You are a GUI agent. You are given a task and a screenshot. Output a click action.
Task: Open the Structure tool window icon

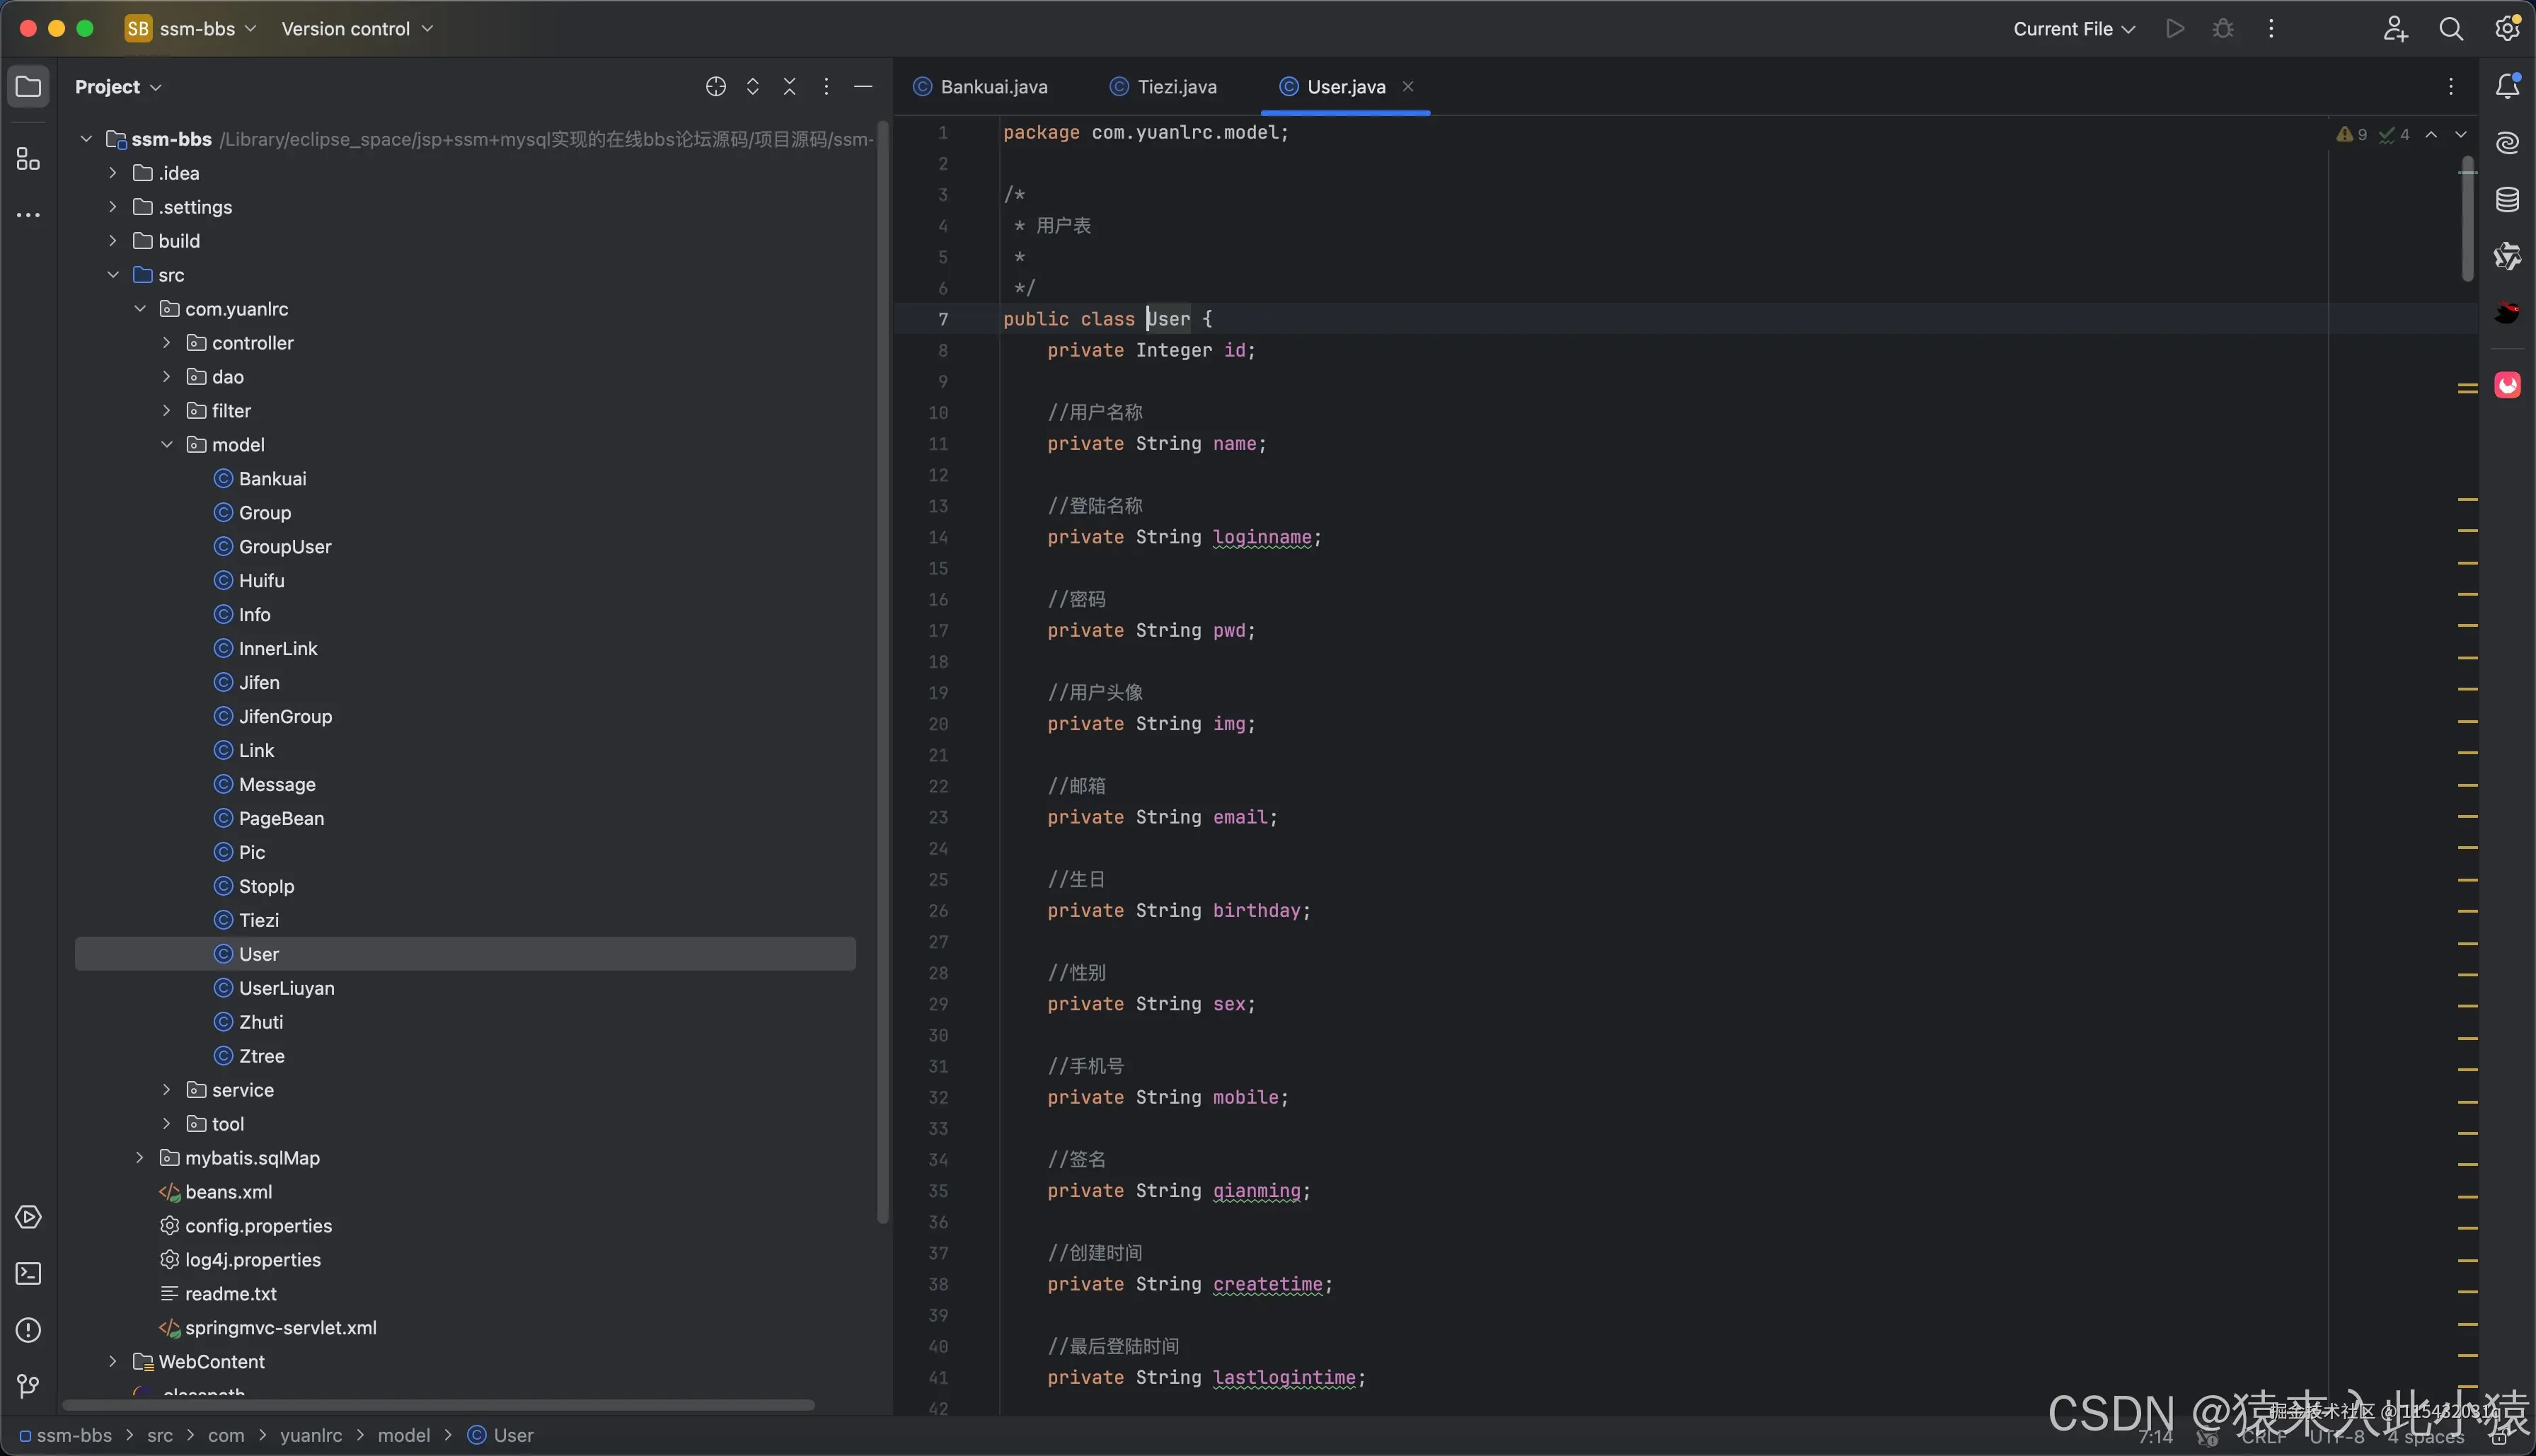28,159
